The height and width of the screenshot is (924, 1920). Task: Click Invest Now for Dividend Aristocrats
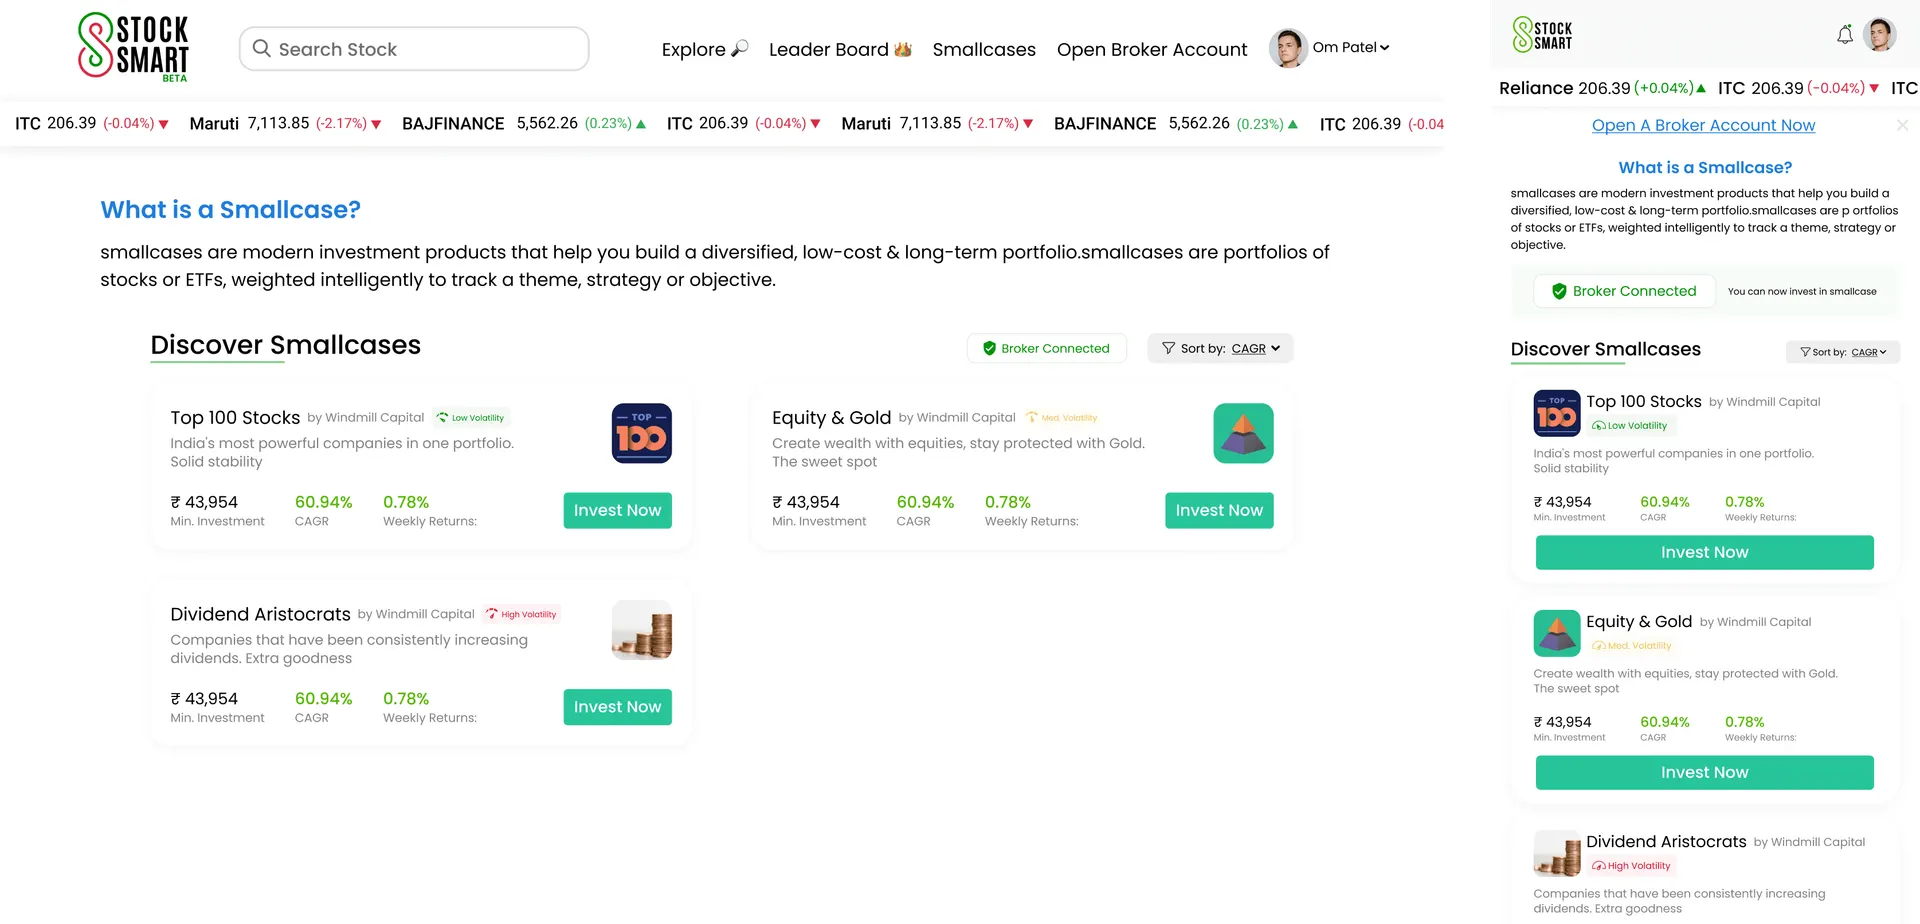617,707
